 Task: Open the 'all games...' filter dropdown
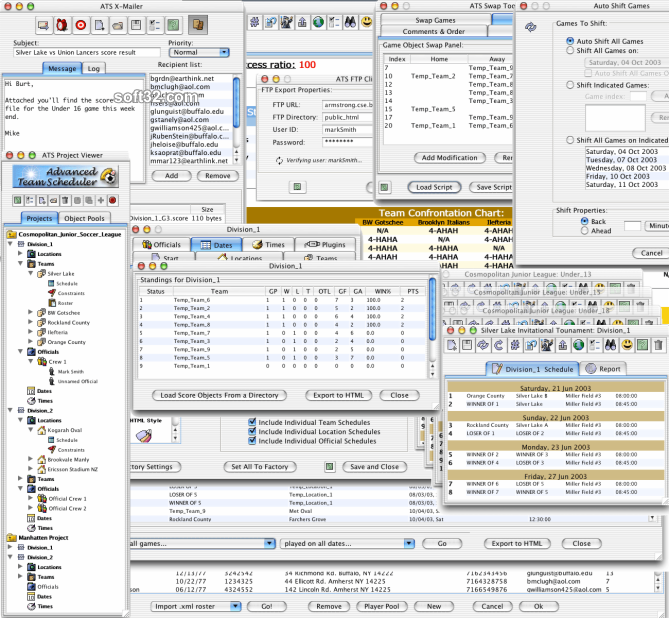(x=202, y=543)
